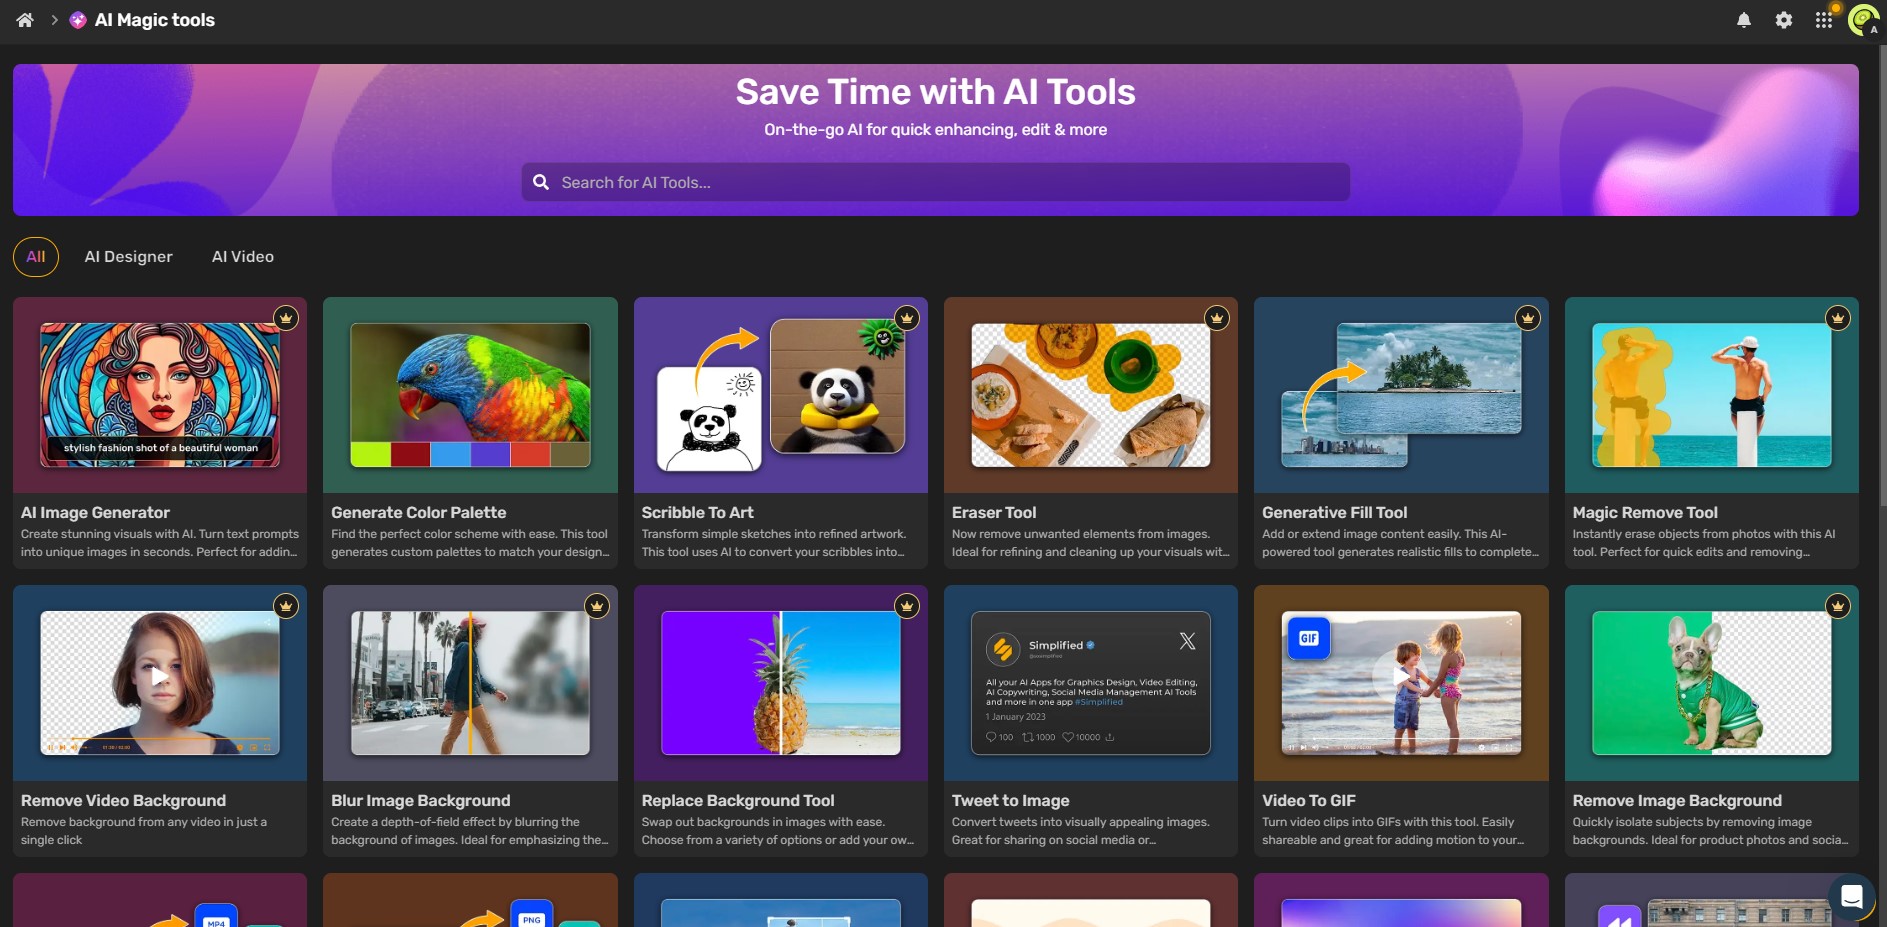Click crown badge on Eraser Tool
1887x927 pixels.
1217,318
